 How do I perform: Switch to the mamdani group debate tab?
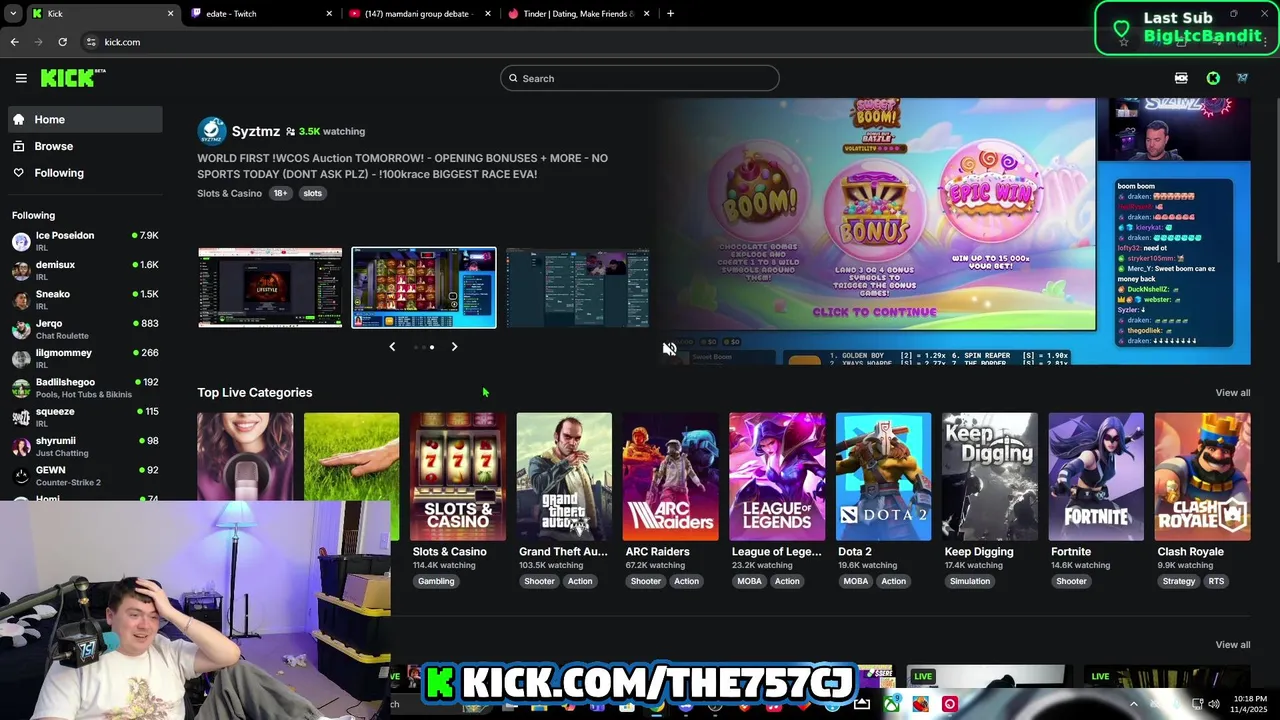tap(420, 14)
